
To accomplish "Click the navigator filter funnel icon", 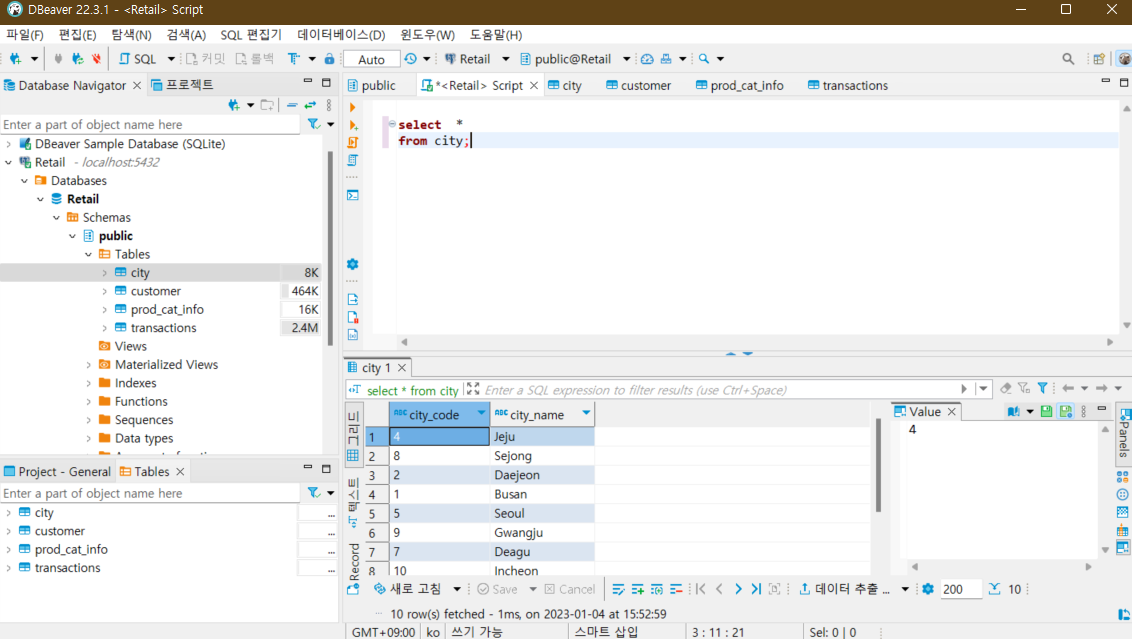I will pos(313,124).
